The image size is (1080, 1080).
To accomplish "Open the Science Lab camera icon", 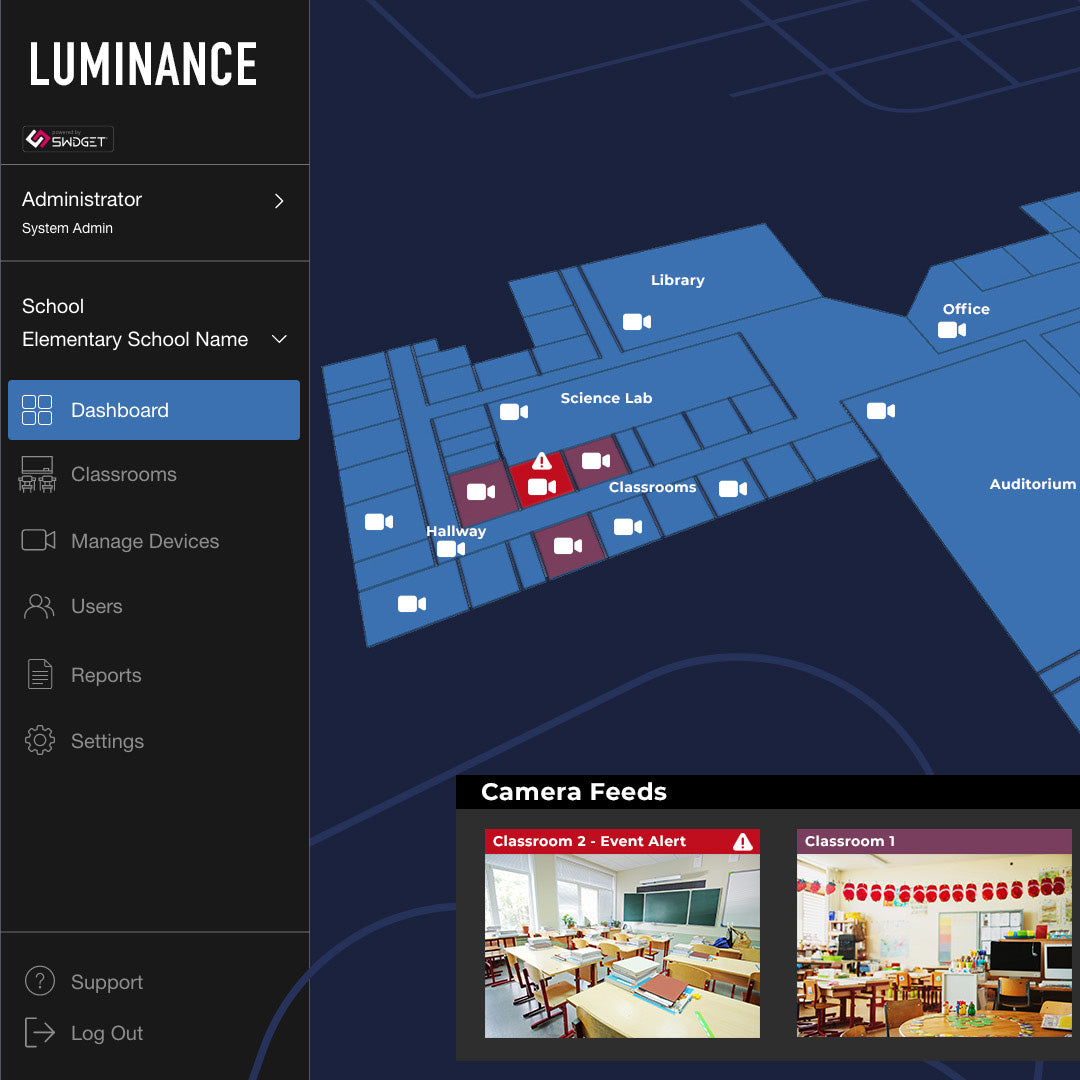I will click(513, 411).
